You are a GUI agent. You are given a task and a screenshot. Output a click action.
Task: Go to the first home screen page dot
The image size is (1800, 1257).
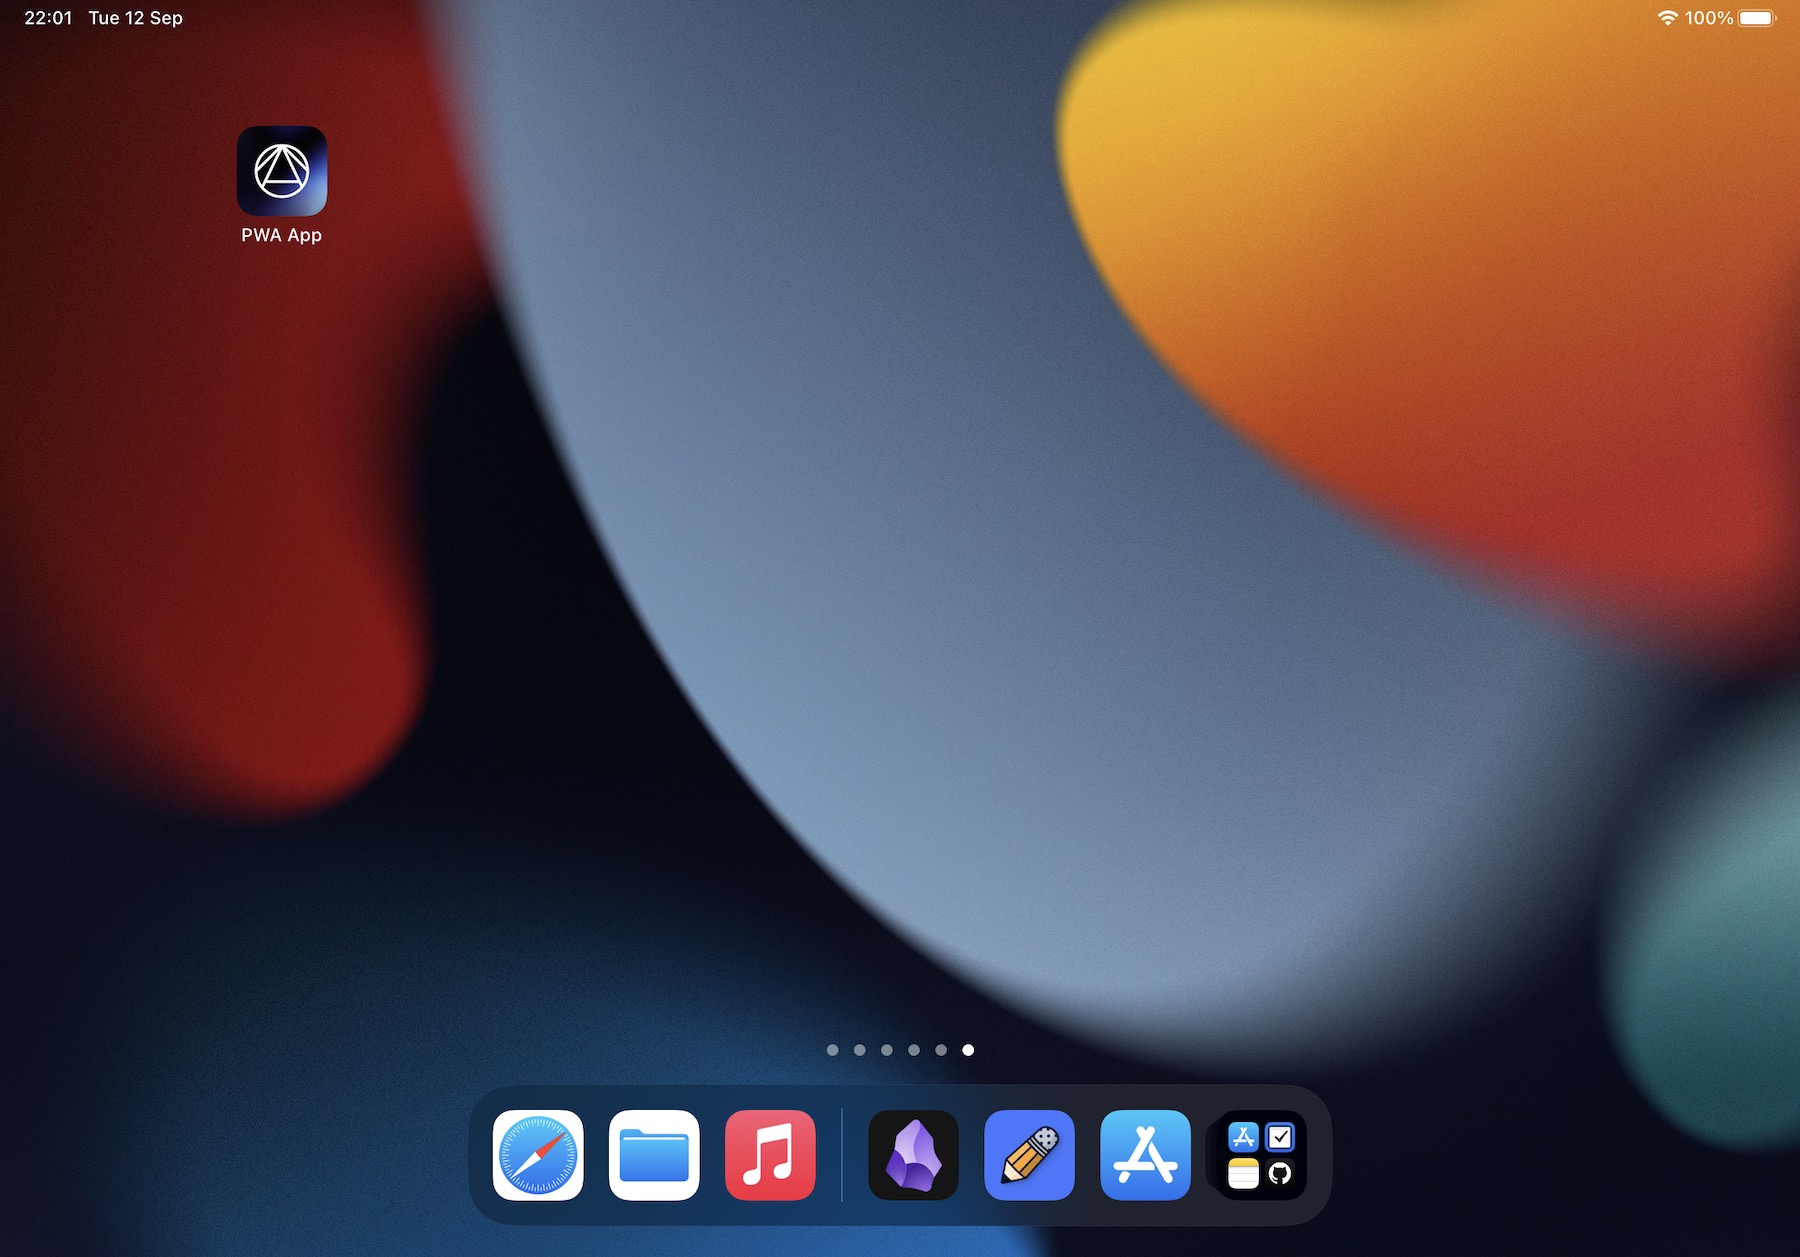pos(833,1050)
